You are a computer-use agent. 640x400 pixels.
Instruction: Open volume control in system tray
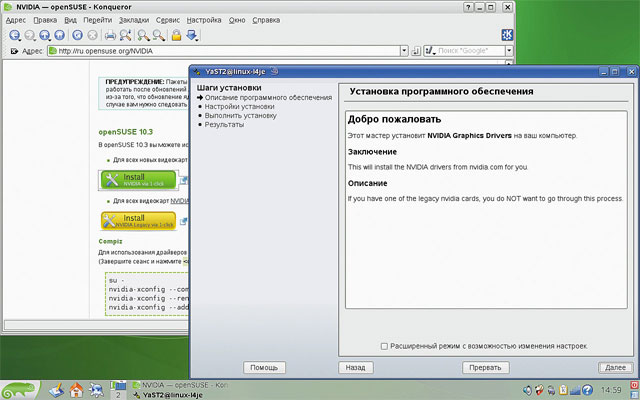pos(528,390)
